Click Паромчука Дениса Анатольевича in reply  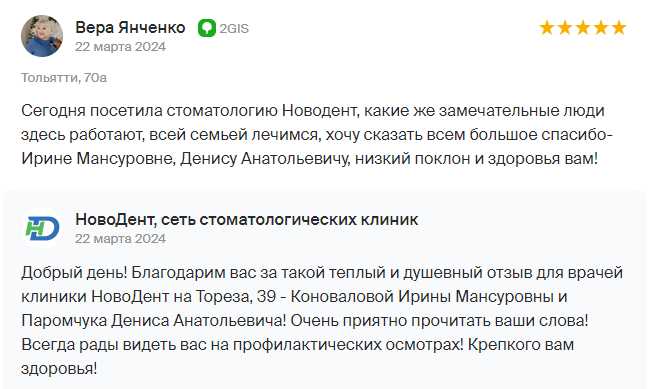153,321
